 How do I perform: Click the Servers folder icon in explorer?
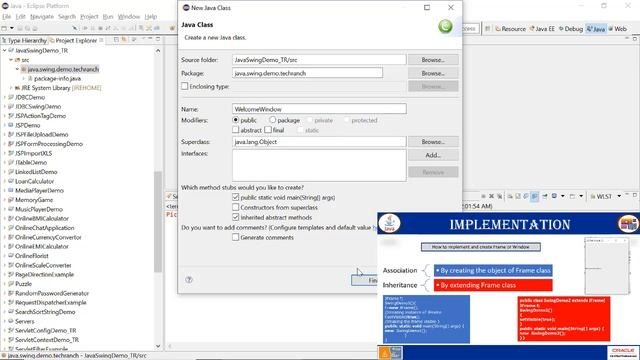click(11, 321)
